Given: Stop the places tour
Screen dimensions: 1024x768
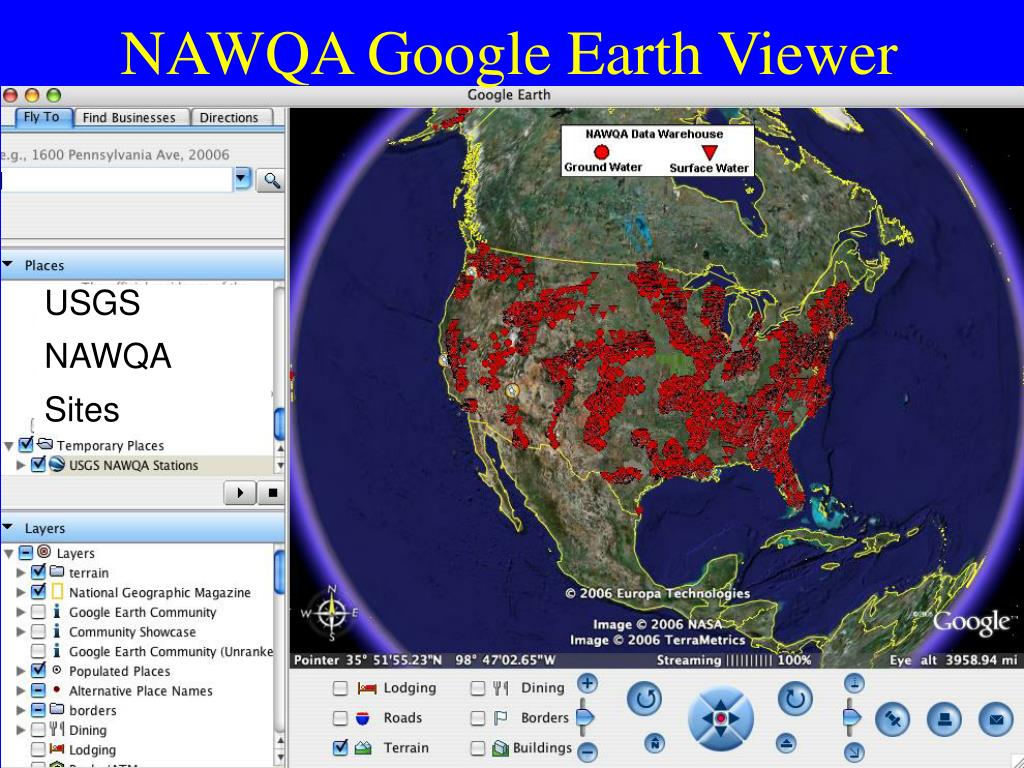Looking at the screenshot, I should pyautogui.click(x=271, y=492).
